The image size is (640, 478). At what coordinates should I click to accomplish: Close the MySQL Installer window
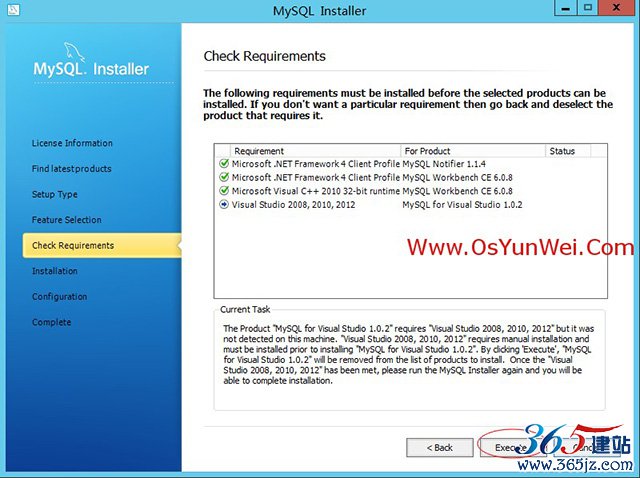617,9
